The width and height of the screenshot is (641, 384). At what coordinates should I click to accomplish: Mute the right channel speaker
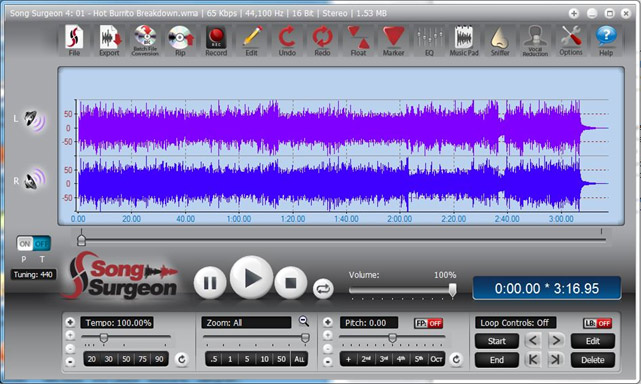coord(35,180)
